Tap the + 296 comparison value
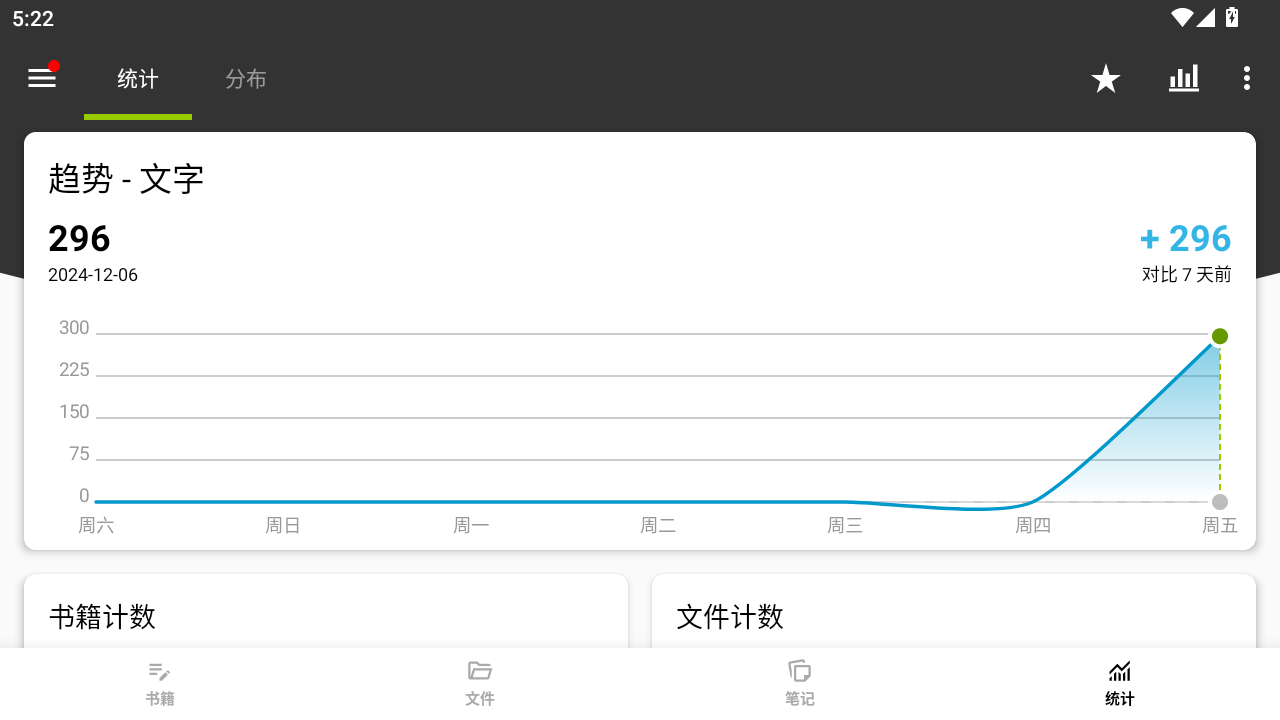The image size is (1280, 720). [1185, 239]
